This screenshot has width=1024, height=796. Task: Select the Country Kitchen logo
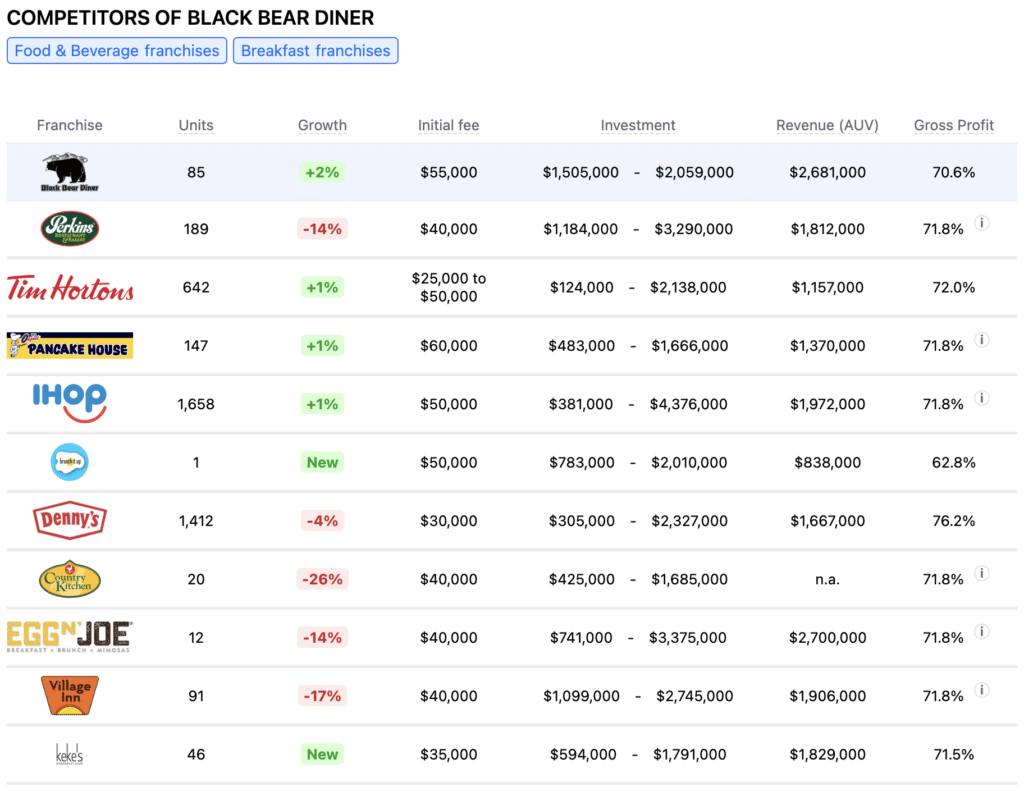pos(69,579)
